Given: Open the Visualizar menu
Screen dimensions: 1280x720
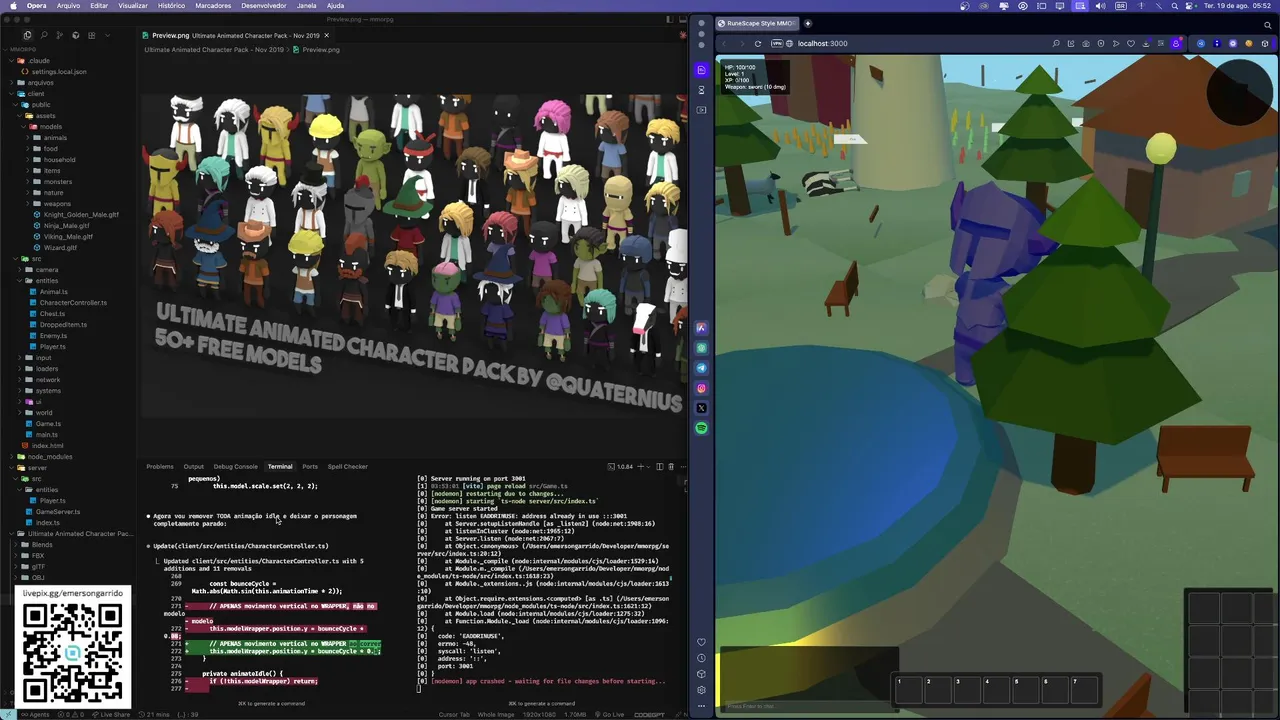Looking at the screenshot, I should coord(133,5).
